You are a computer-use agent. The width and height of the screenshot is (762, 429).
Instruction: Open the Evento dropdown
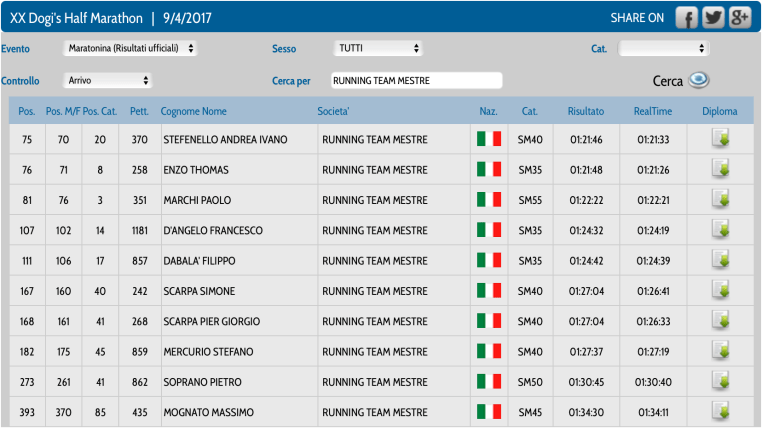tap(130, 48)
